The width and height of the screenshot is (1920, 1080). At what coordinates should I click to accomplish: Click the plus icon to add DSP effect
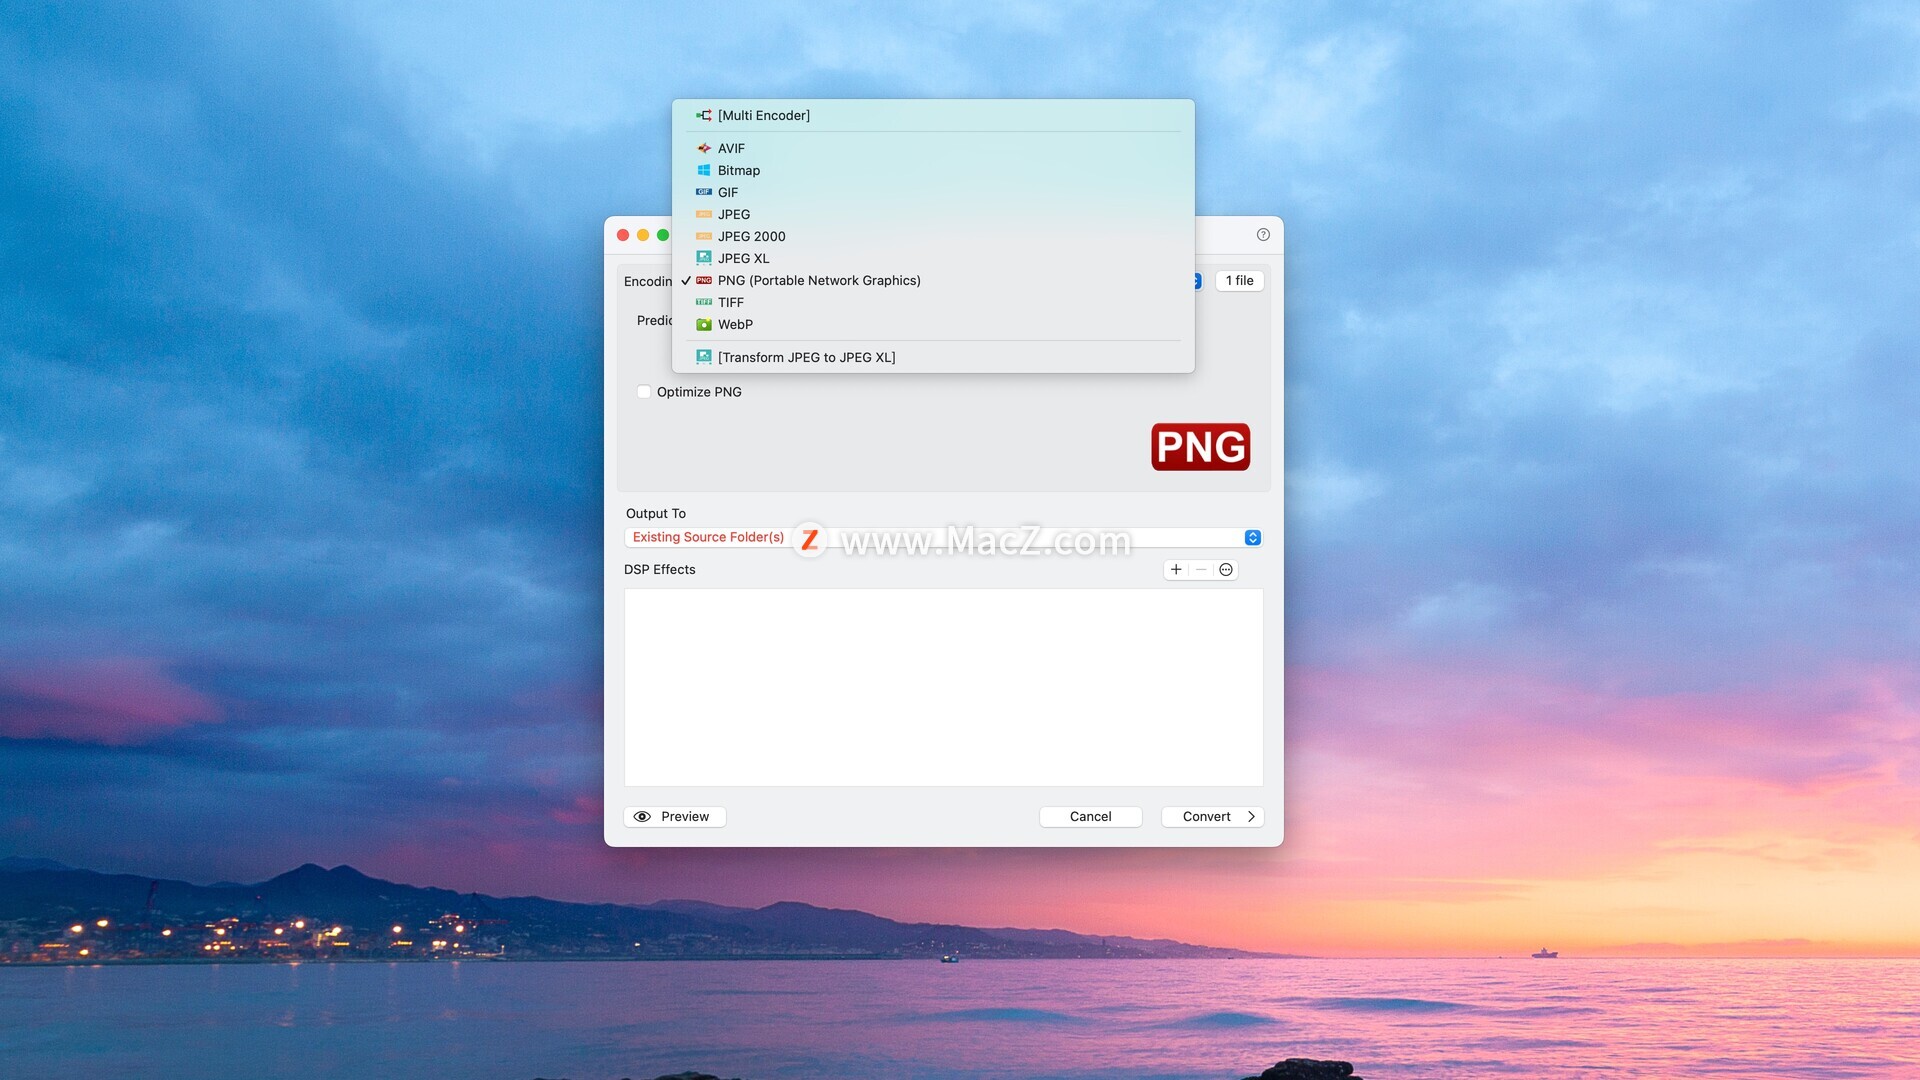click(1176, 570)
